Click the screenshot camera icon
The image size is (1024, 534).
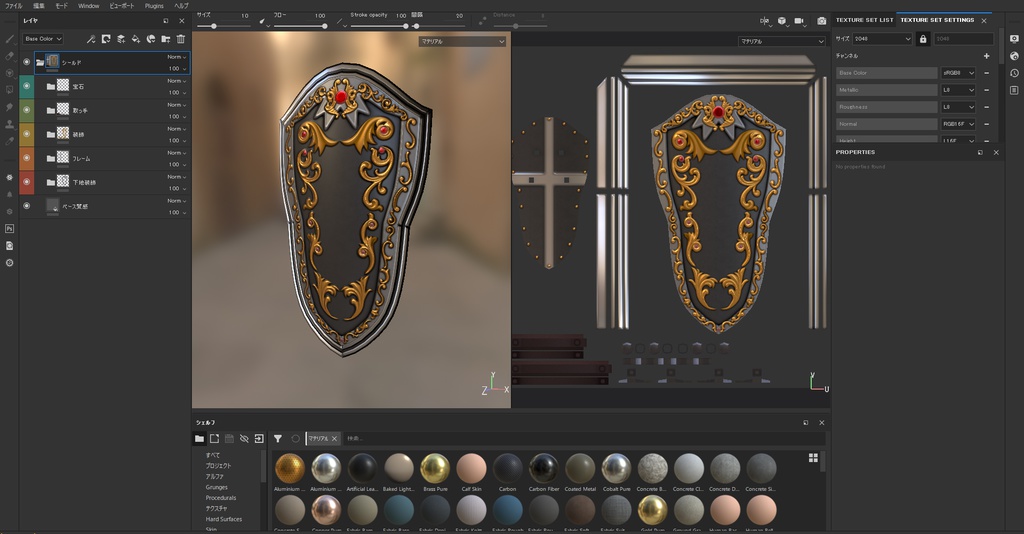(x=821, y=21)
